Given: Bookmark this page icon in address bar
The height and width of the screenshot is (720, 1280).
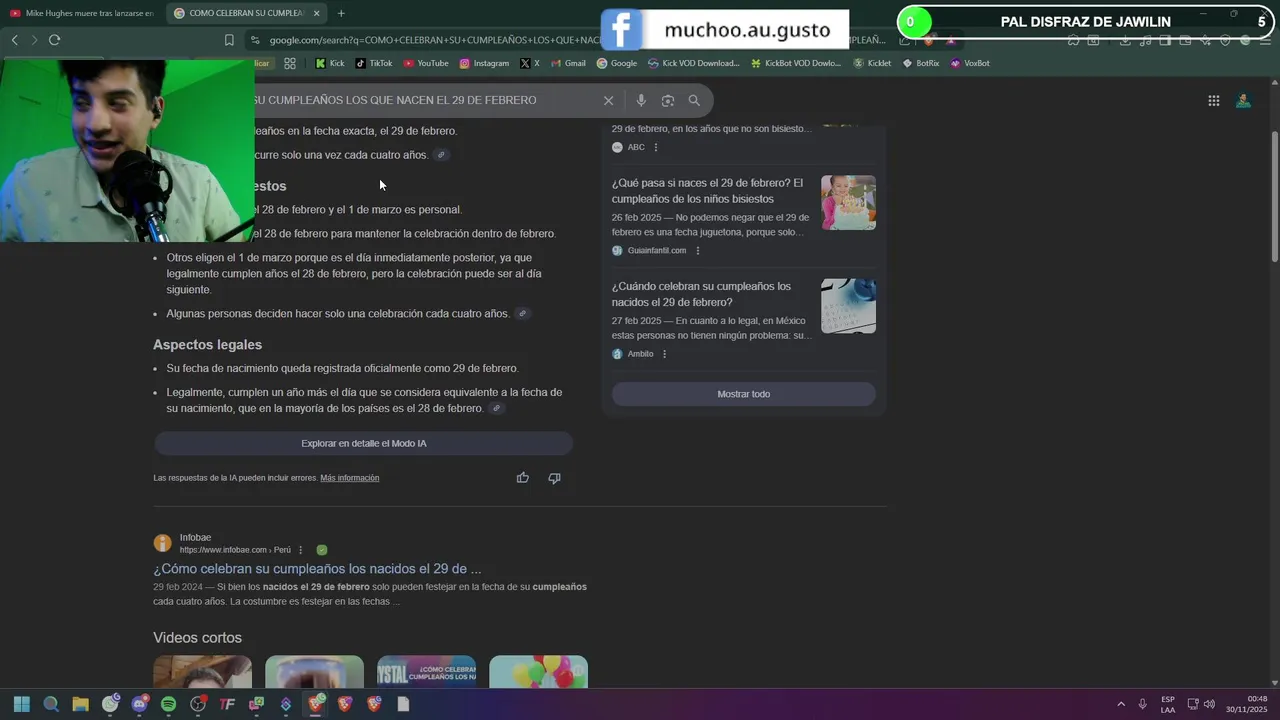Looking at the screenshot, I should (x=229, y=40).
